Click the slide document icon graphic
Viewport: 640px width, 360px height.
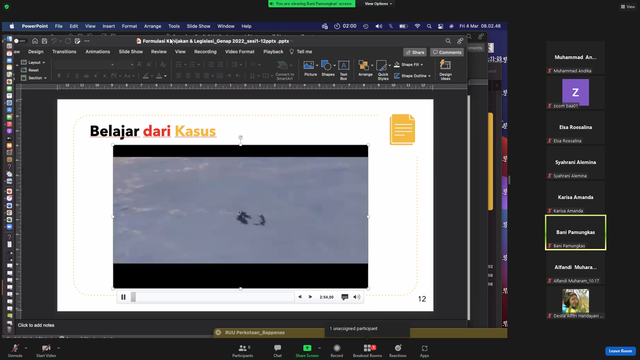402,129
